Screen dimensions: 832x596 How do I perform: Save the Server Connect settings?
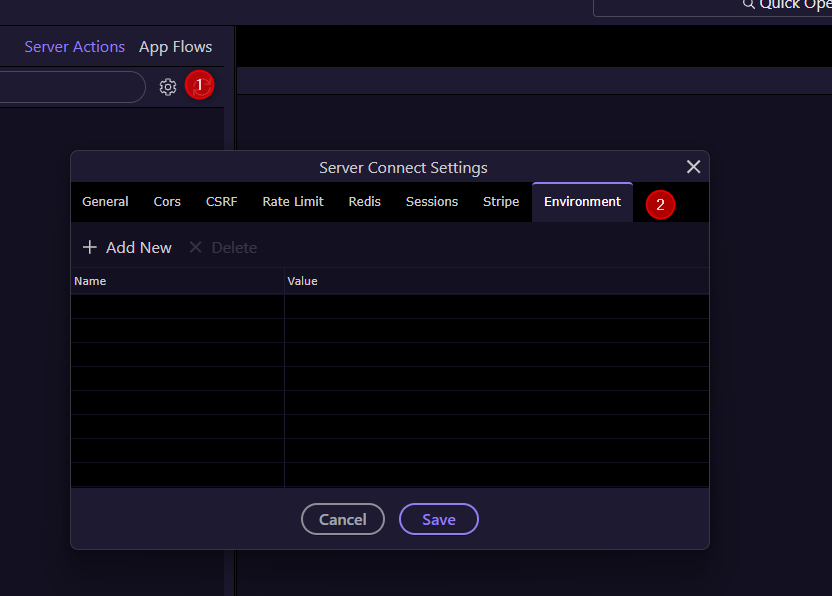(439, 519)
